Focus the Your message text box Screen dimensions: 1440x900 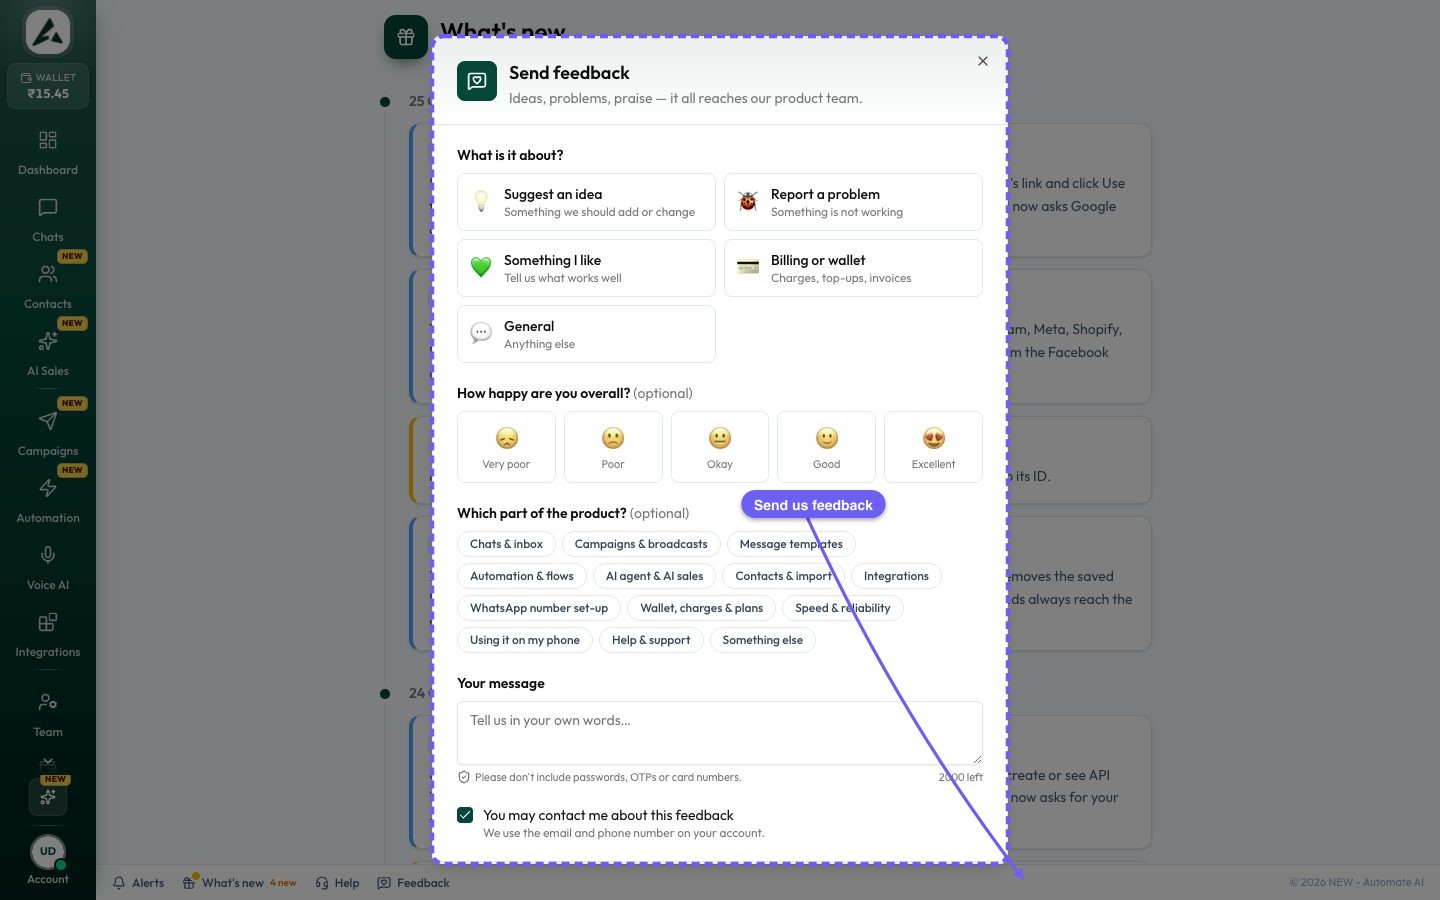tap(720, 733)
